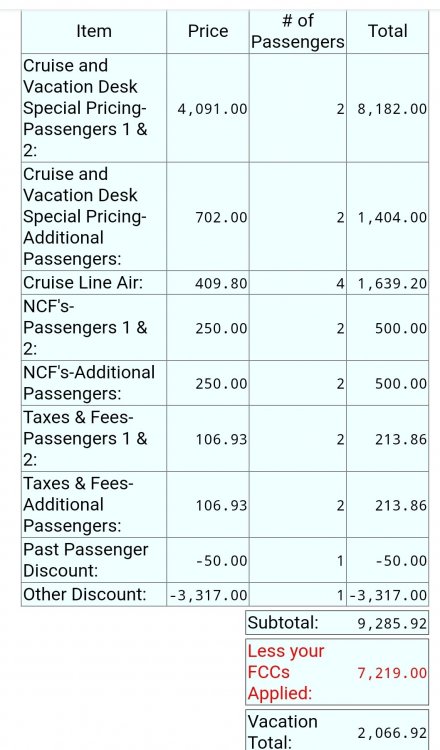Click the Item column header
The width and height of the screenshot is (440, 750).
click(x=94, y=31)
